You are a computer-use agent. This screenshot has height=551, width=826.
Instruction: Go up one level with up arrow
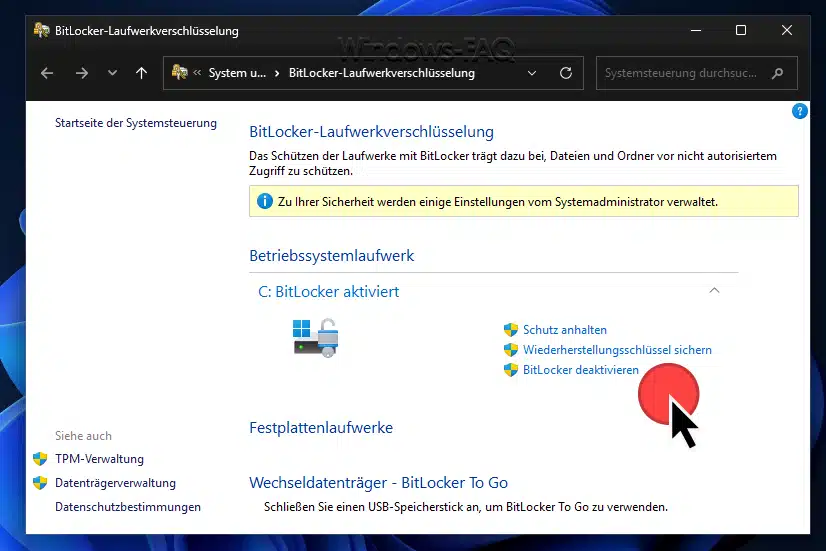point(141,73)
